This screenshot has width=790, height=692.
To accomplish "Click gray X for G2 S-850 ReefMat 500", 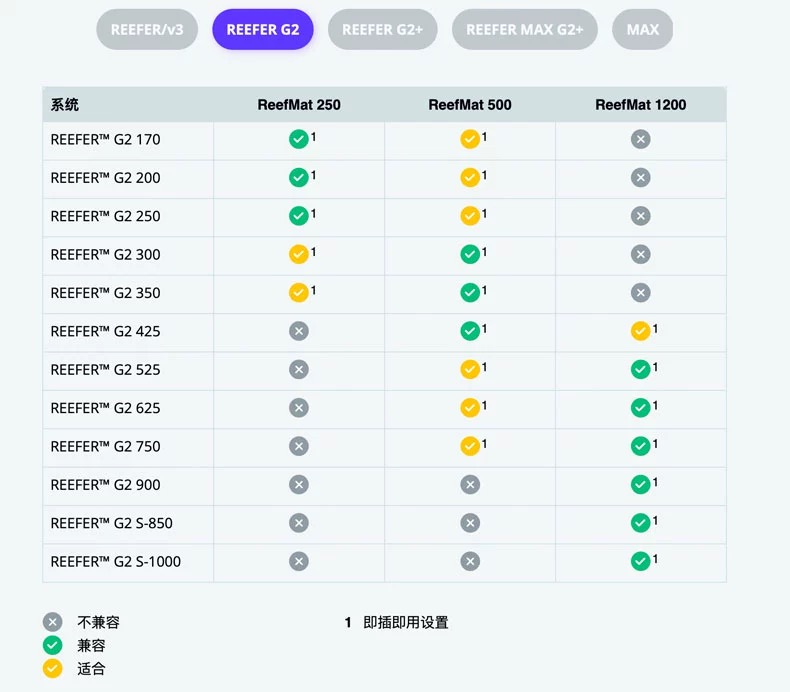I will (x=470, y=523).
